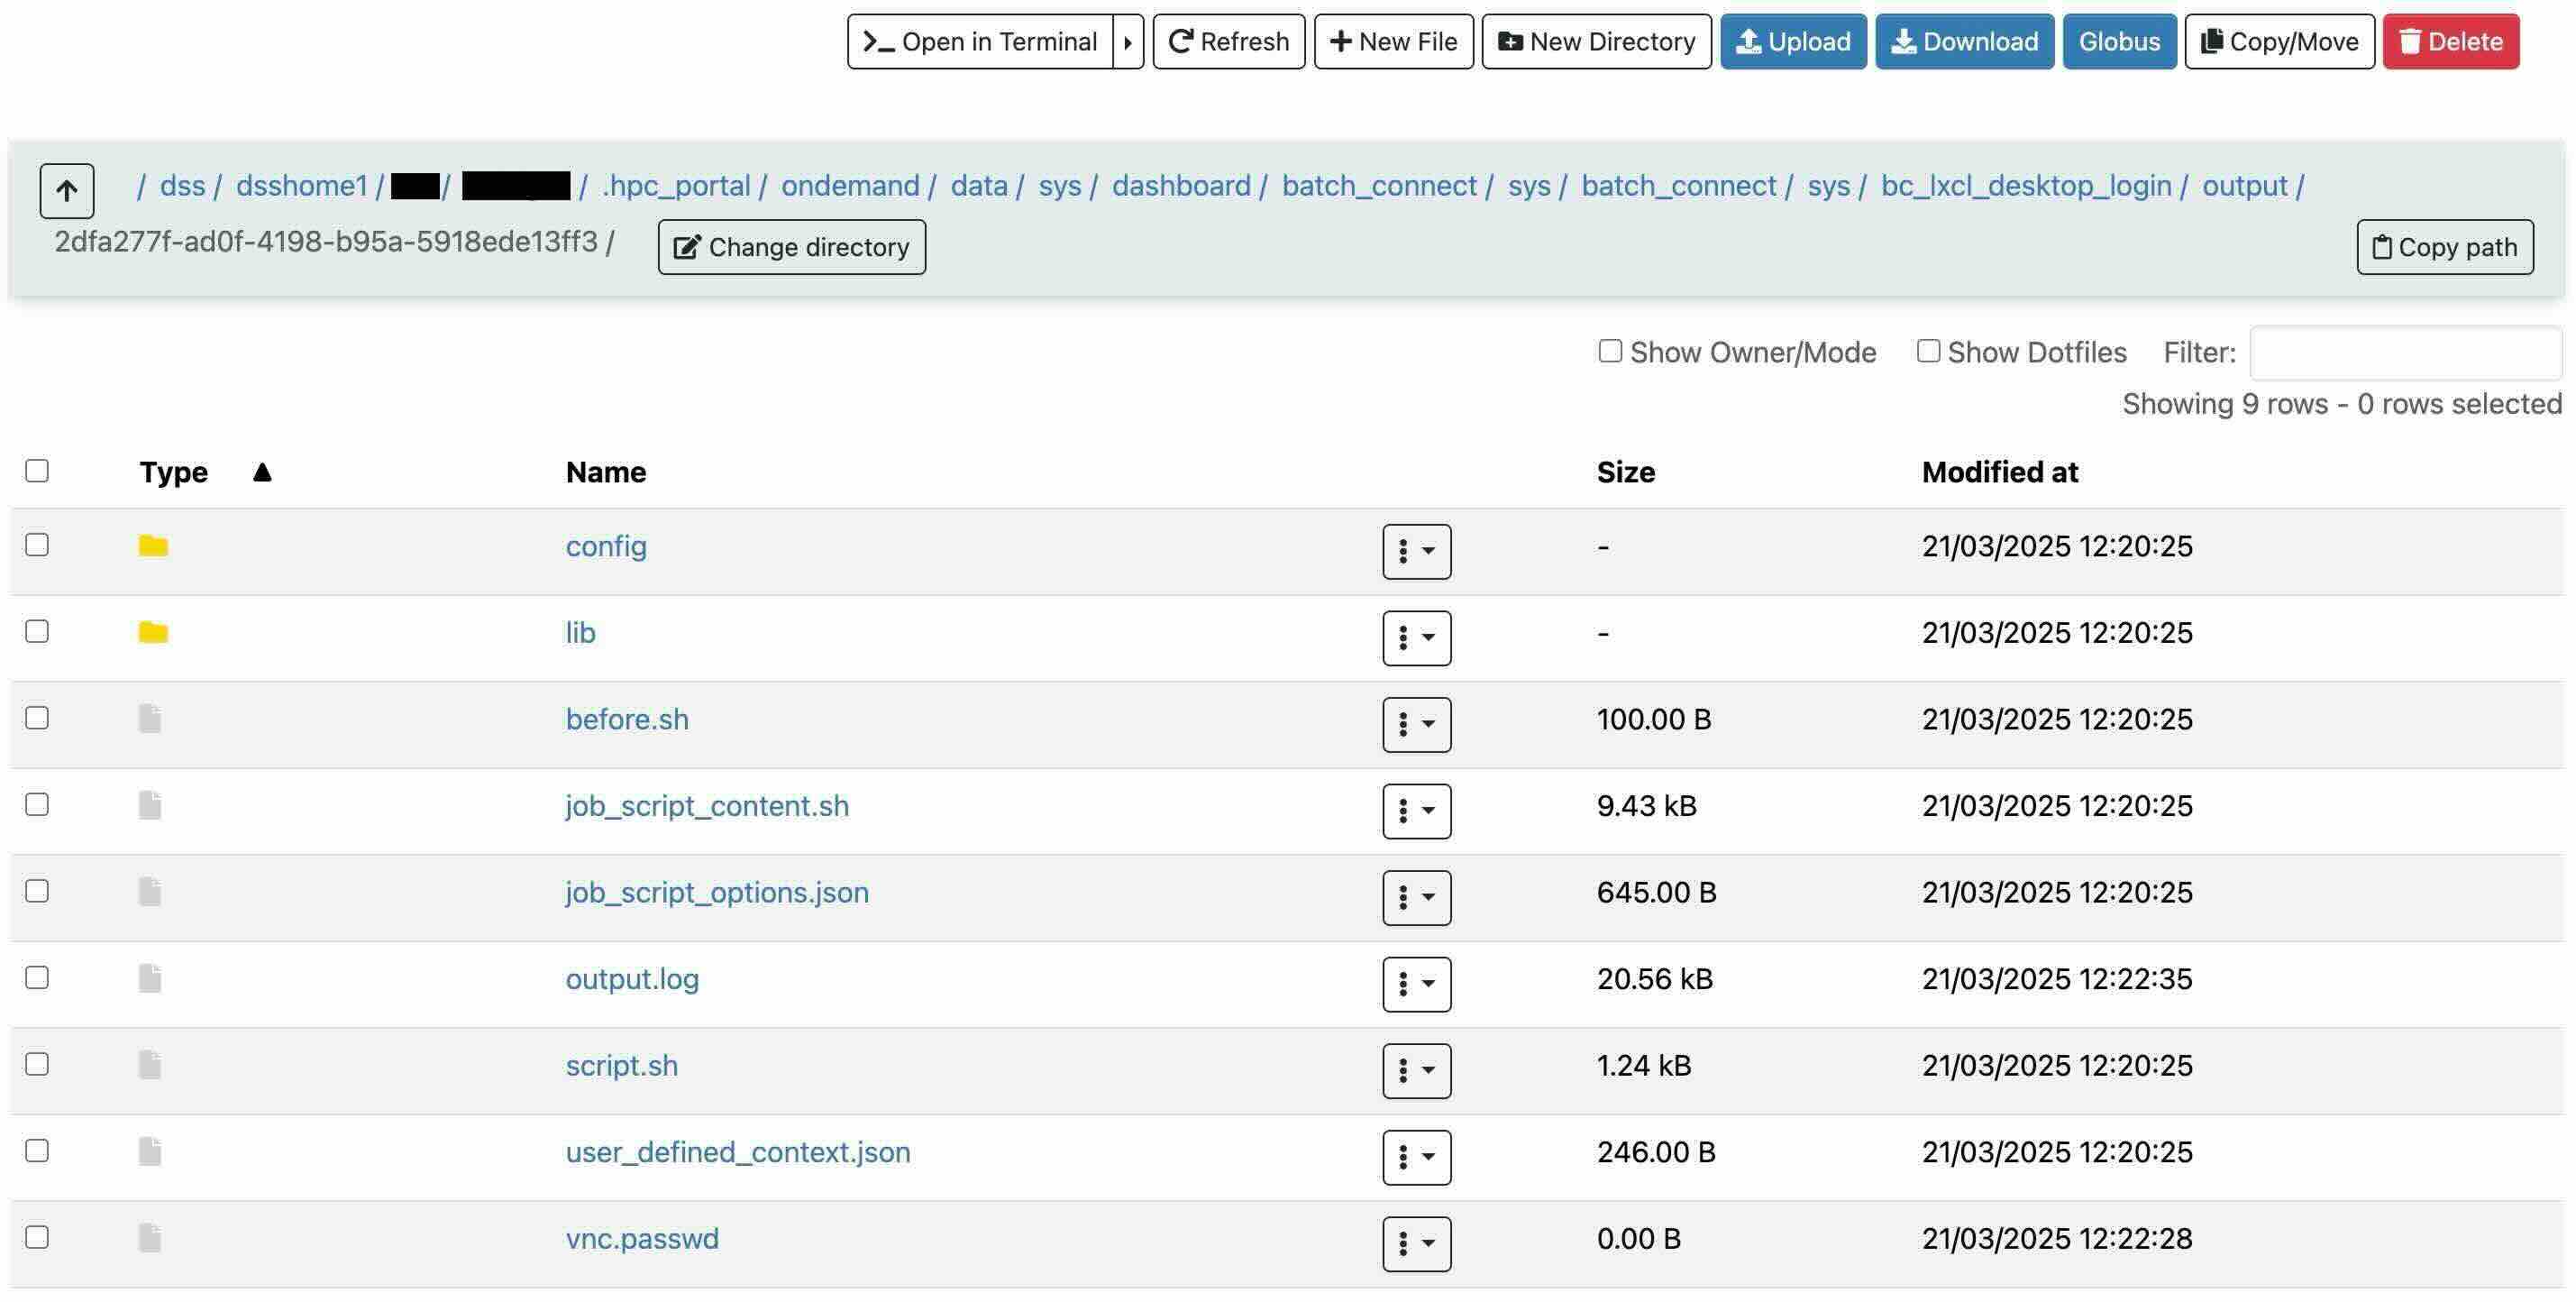Check the select-all checkbox in header
Viewport: 2576px width, 1302px height.
(x=37, y=471)
